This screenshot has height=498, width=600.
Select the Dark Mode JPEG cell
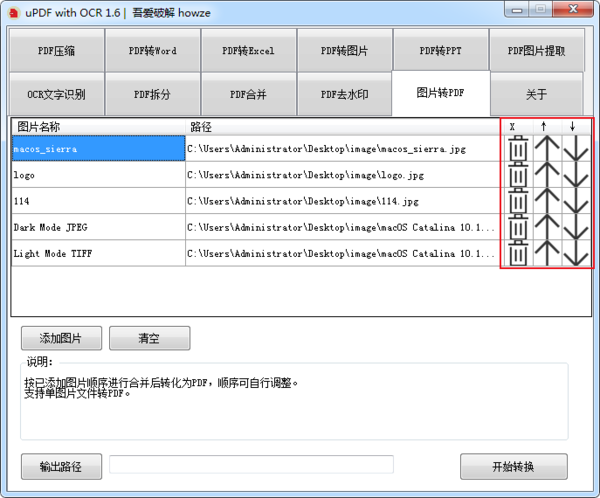pyautogui.click(x=99, y=227)
